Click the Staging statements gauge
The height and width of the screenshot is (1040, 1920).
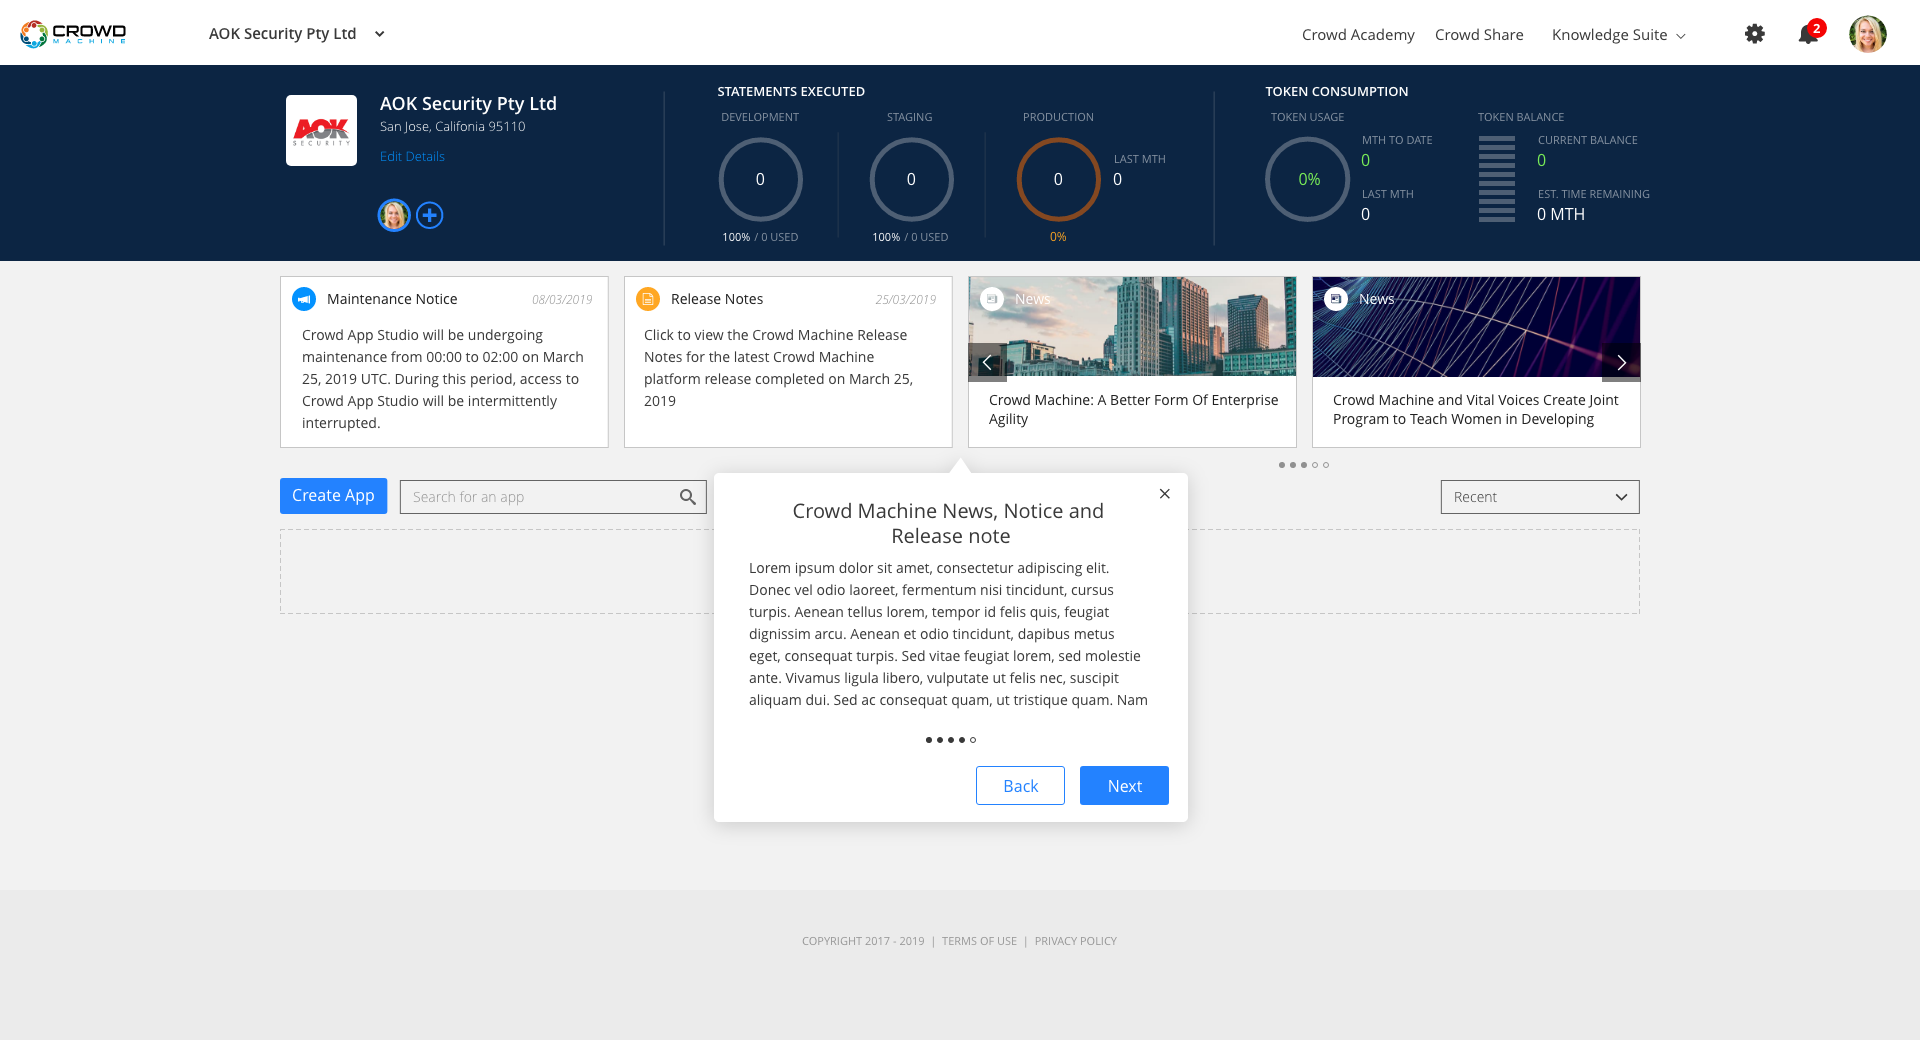click(x=911, y=179)
